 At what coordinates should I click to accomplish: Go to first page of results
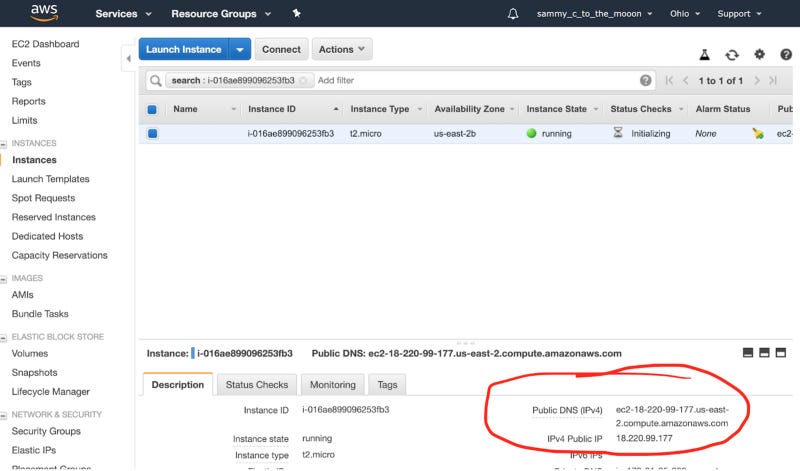(x=669, y=80)
